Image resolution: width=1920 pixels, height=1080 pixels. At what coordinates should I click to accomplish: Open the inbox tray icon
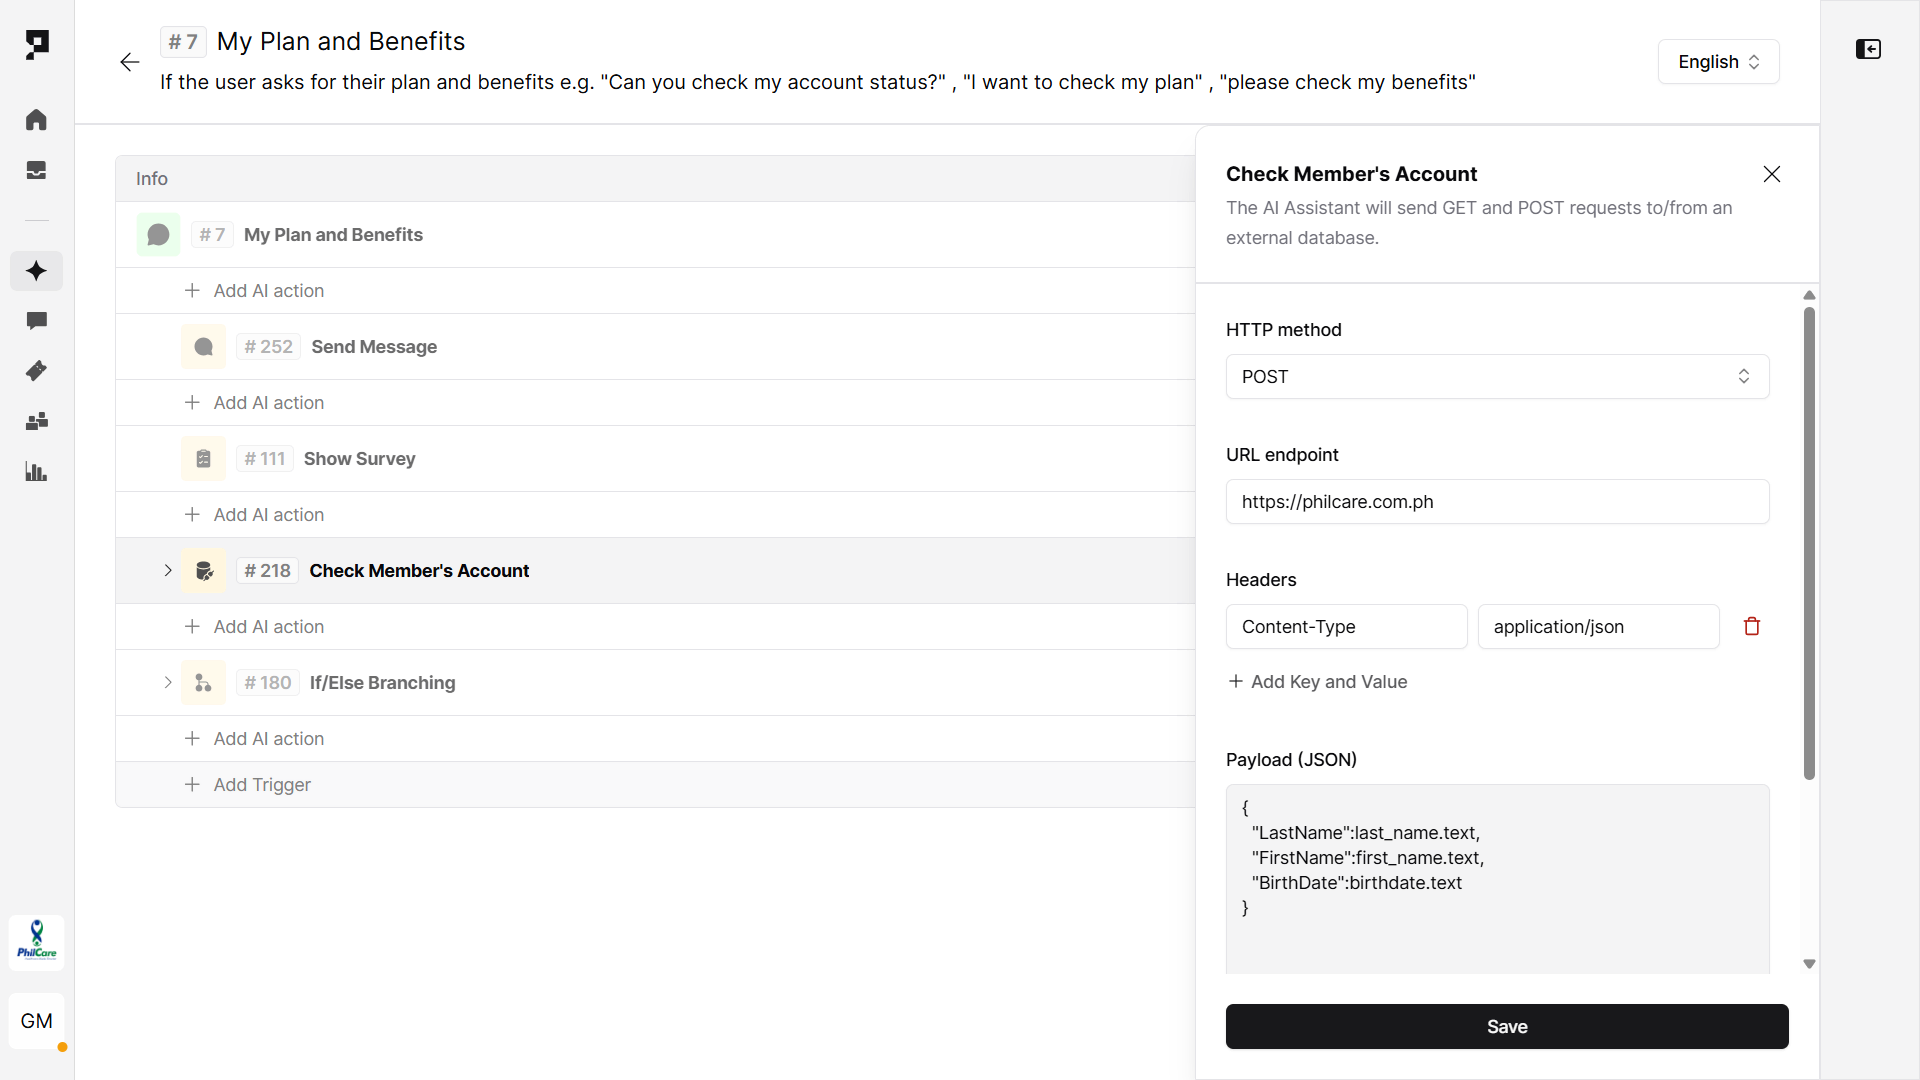point(36,170)
